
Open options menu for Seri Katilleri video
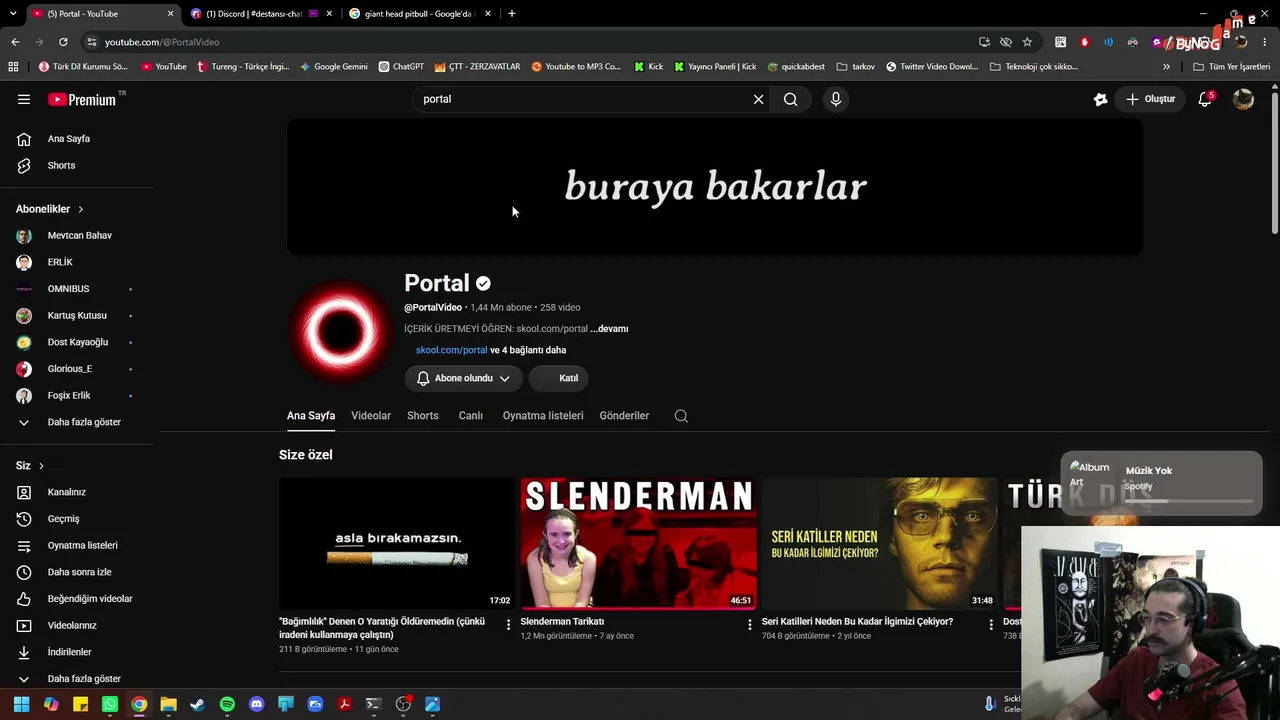991,625
